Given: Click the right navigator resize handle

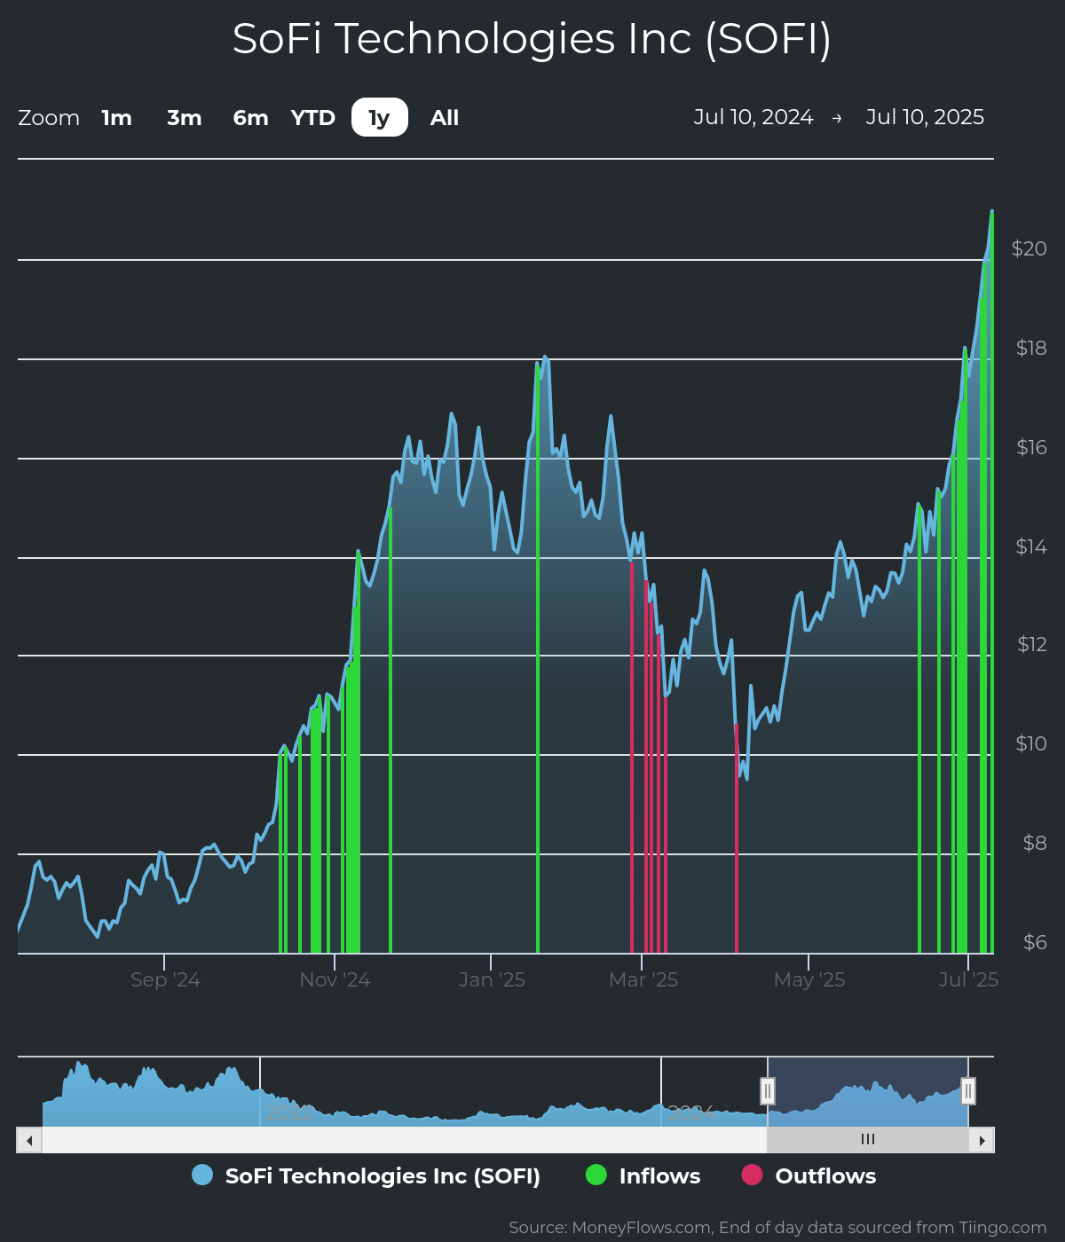Looking at the screenshot, I should pos(968,1090).
